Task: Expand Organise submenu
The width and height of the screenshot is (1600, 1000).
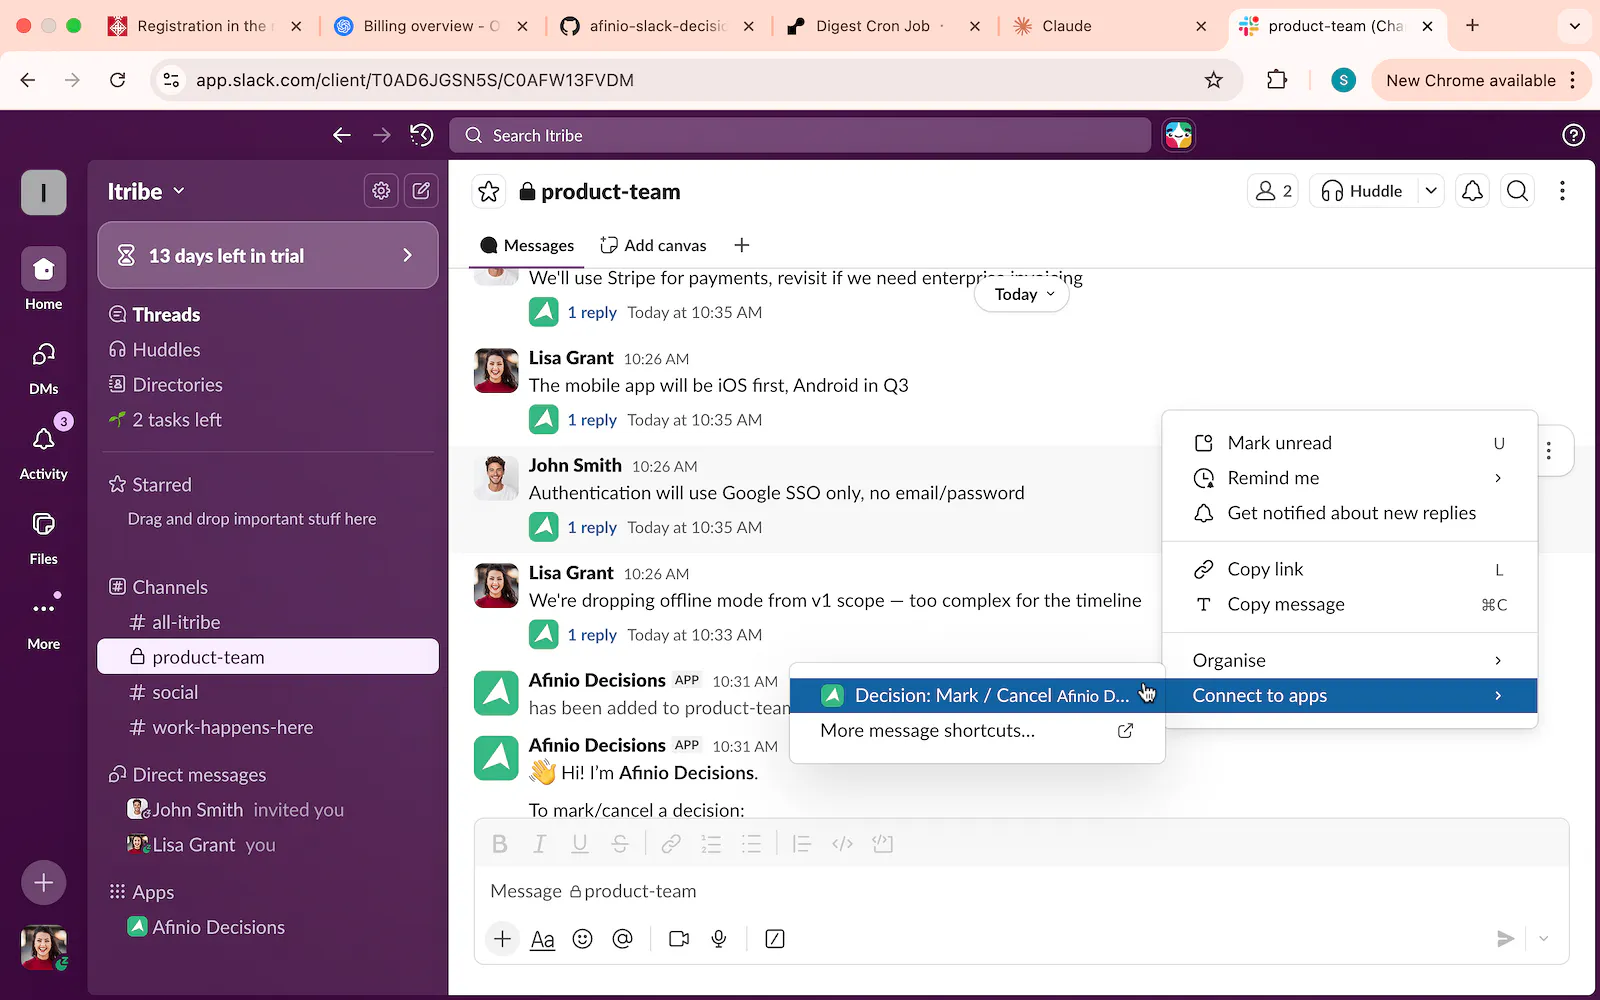Action: tap(1349, 660)
